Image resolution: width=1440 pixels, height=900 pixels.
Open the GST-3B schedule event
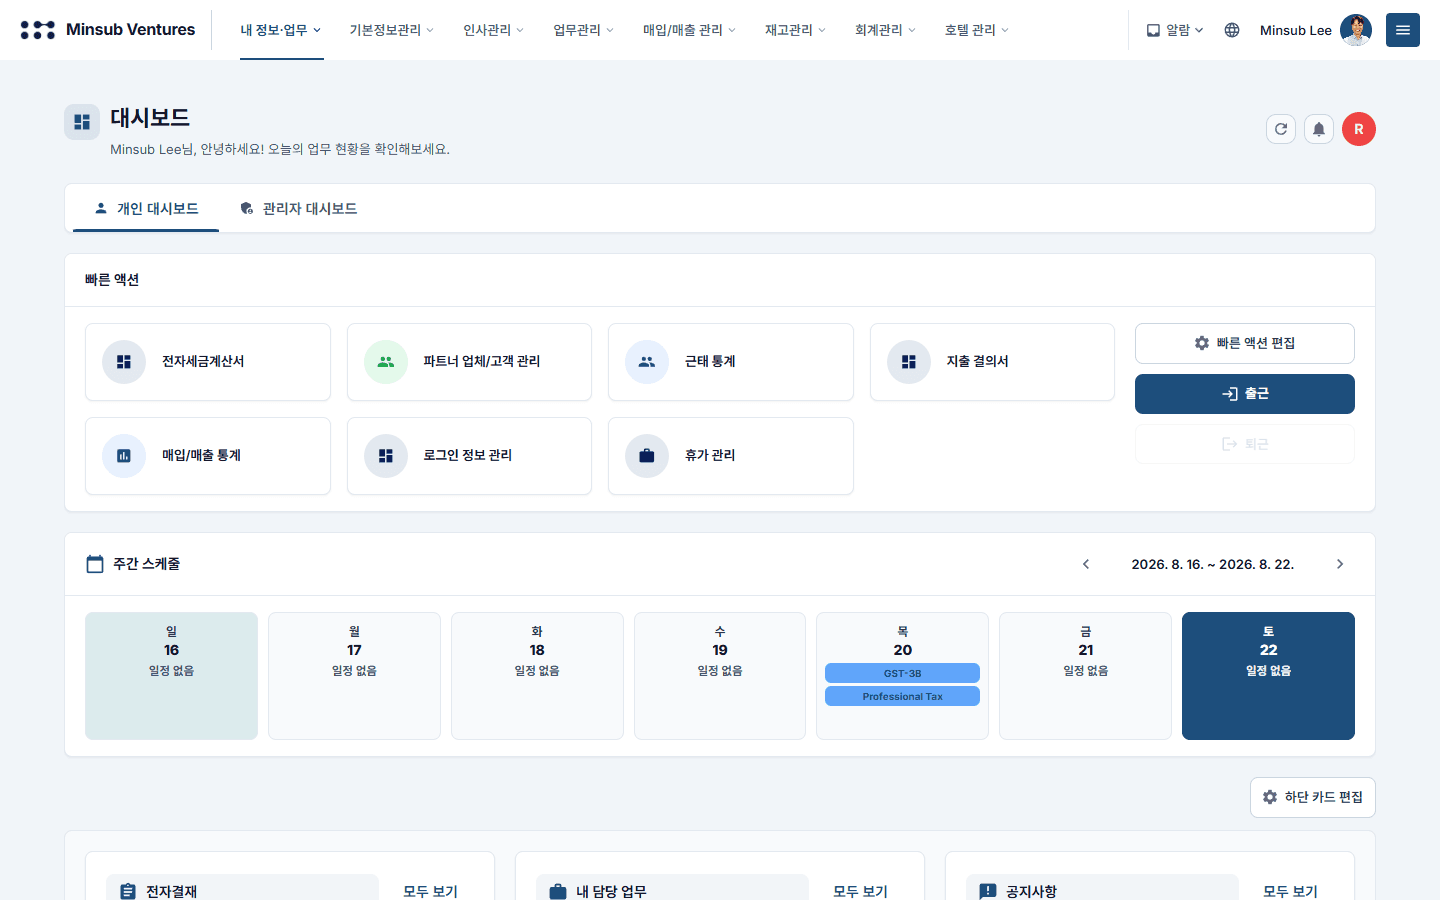(903, 673)
